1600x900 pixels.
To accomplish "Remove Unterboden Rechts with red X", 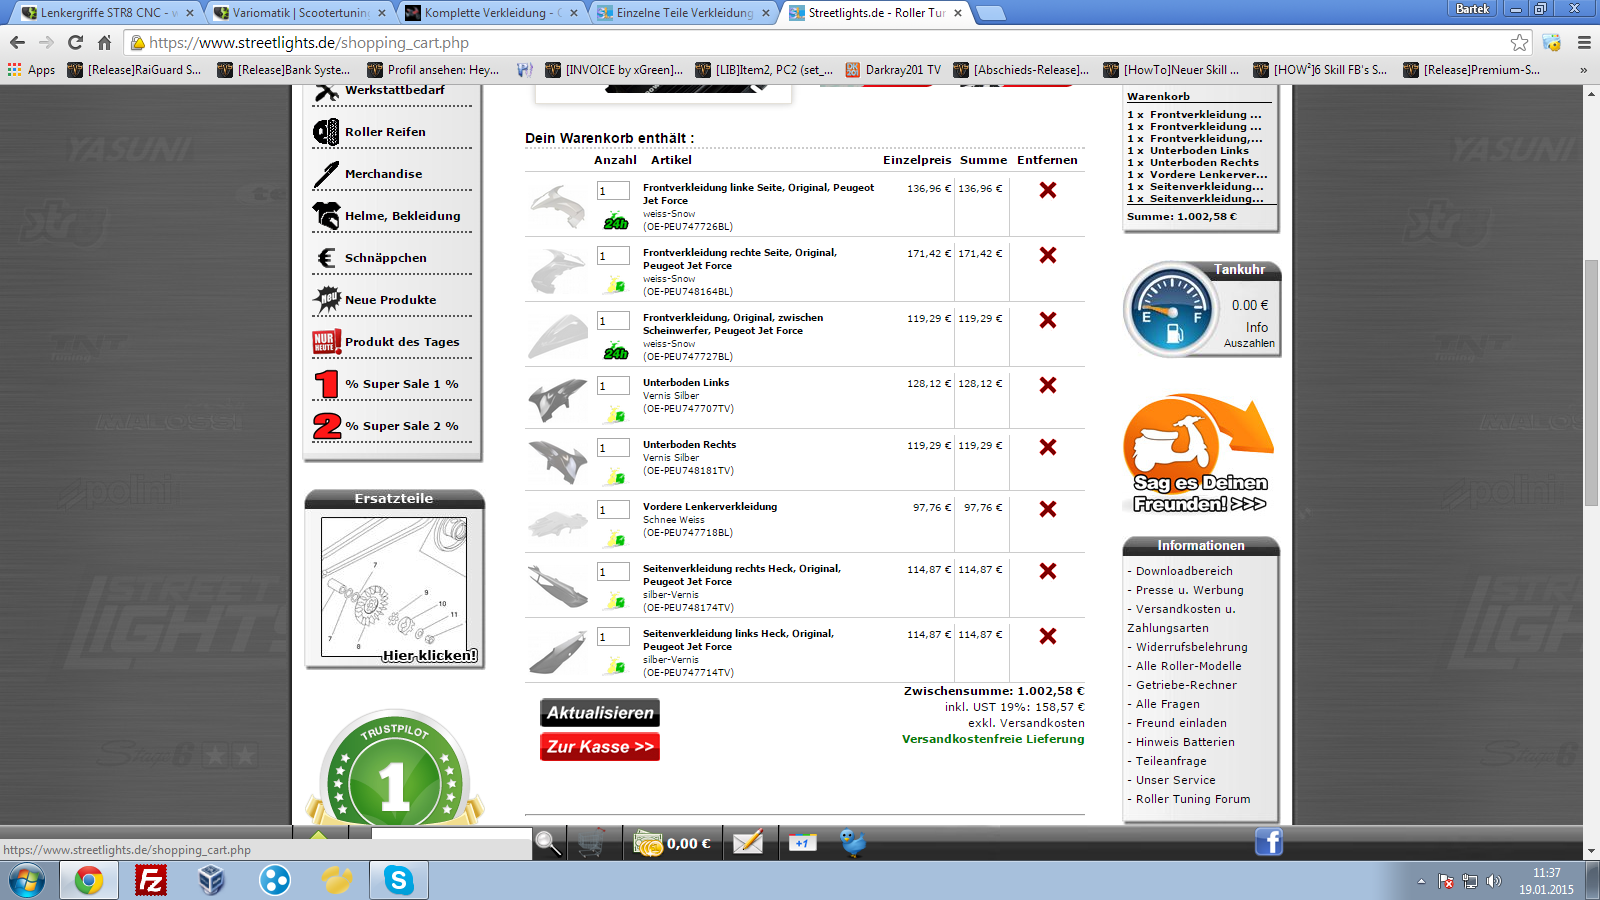I will coord(1048,447).
